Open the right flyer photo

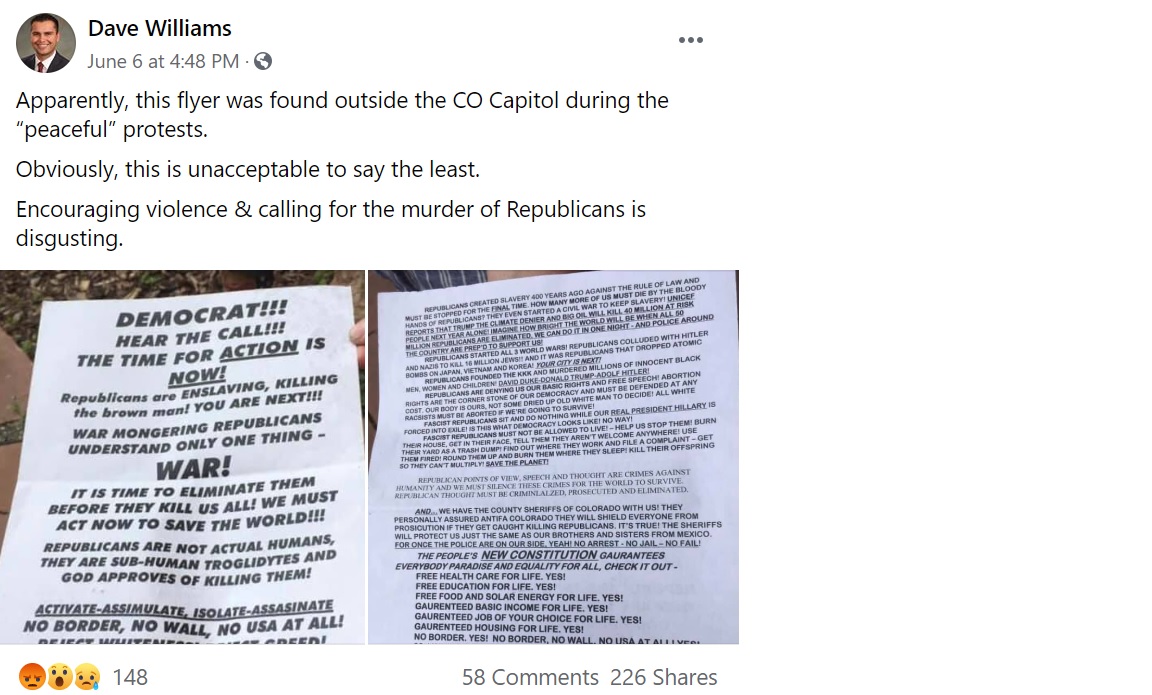coord(553,457)
